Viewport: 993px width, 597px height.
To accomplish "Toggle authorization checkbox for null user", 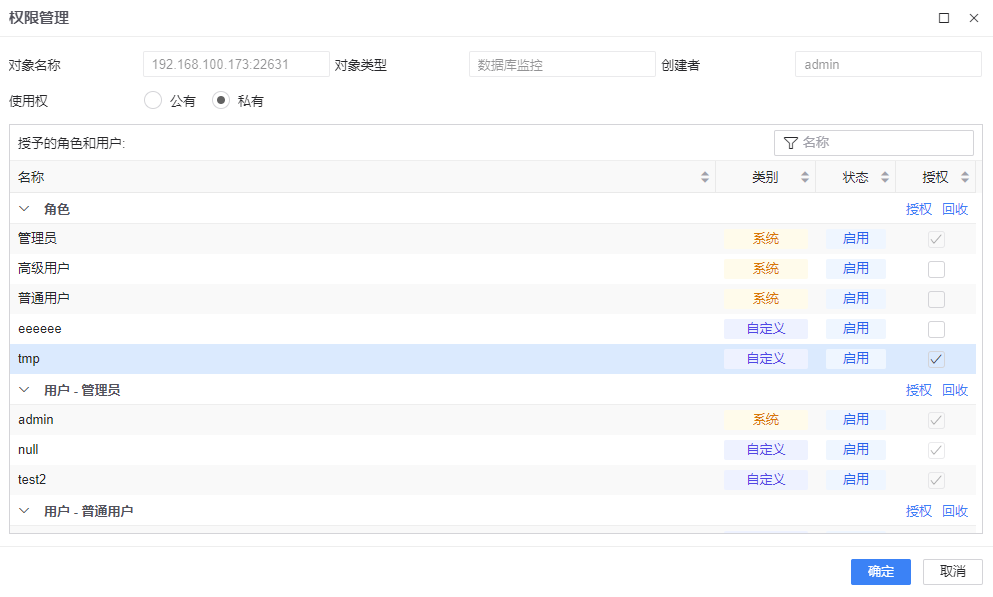I will pos(936,450).
